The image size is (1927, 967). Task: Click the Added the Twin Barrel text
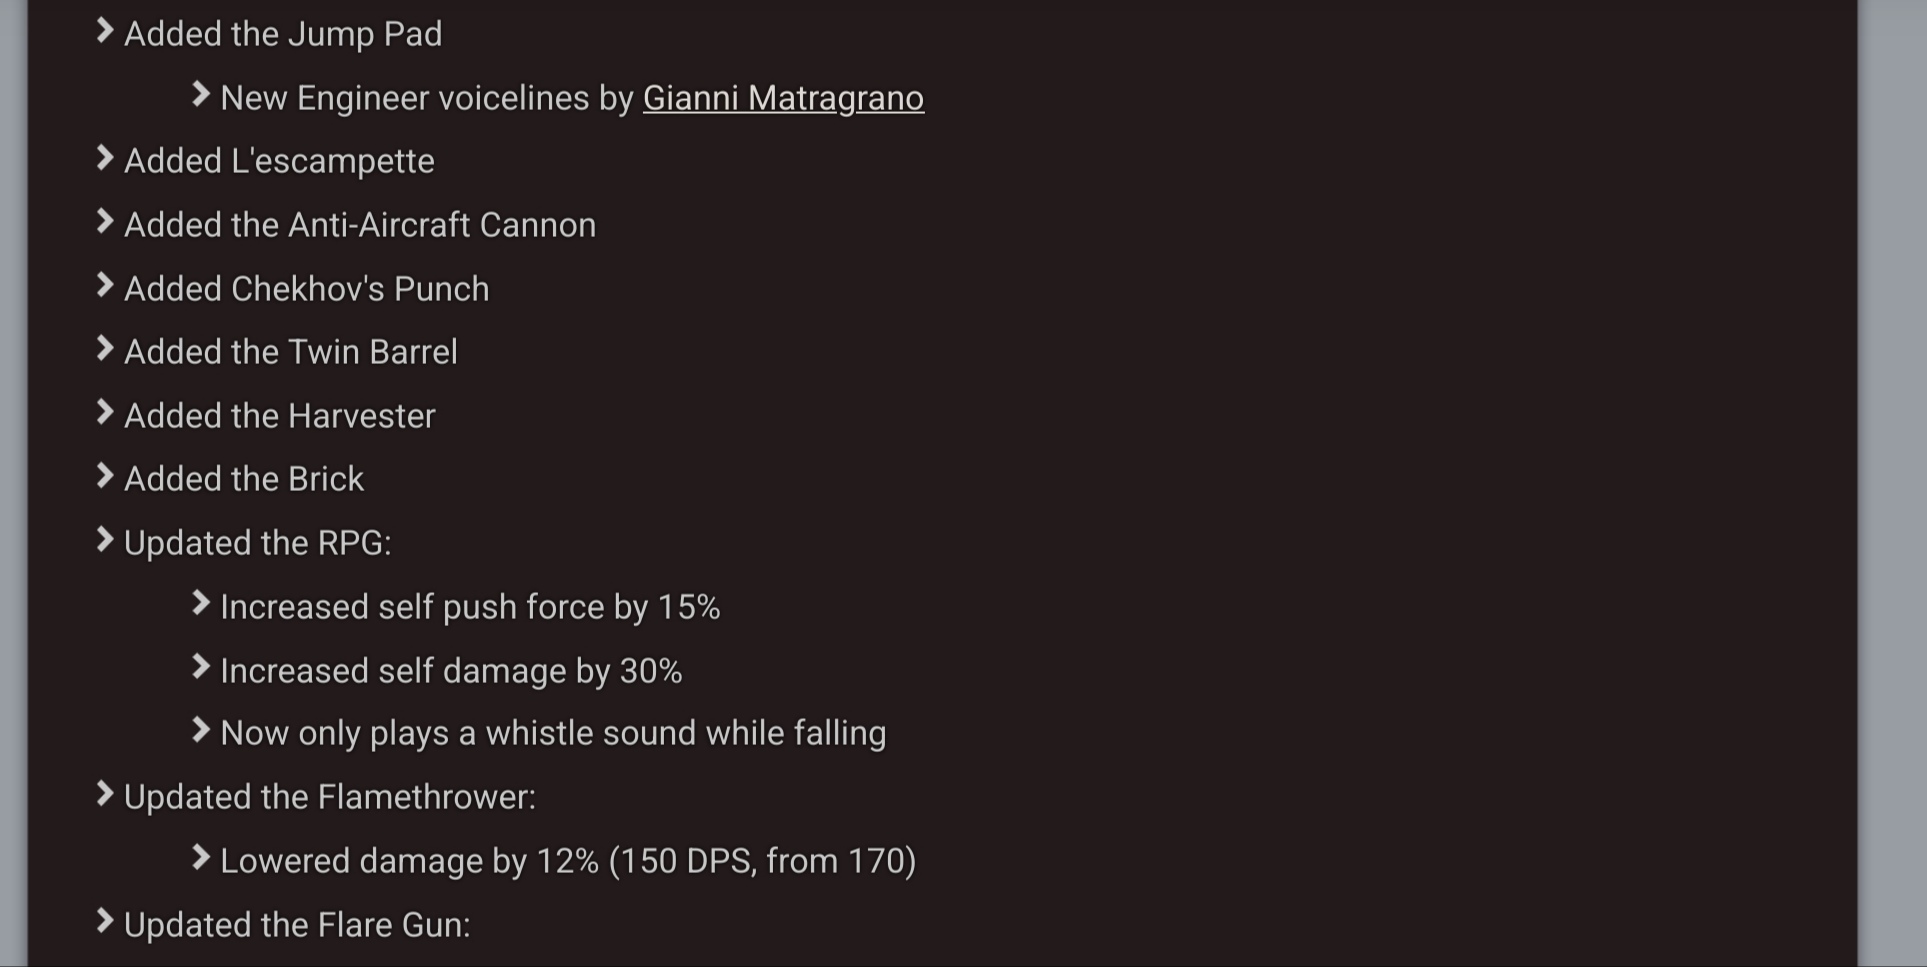point(291,352)
